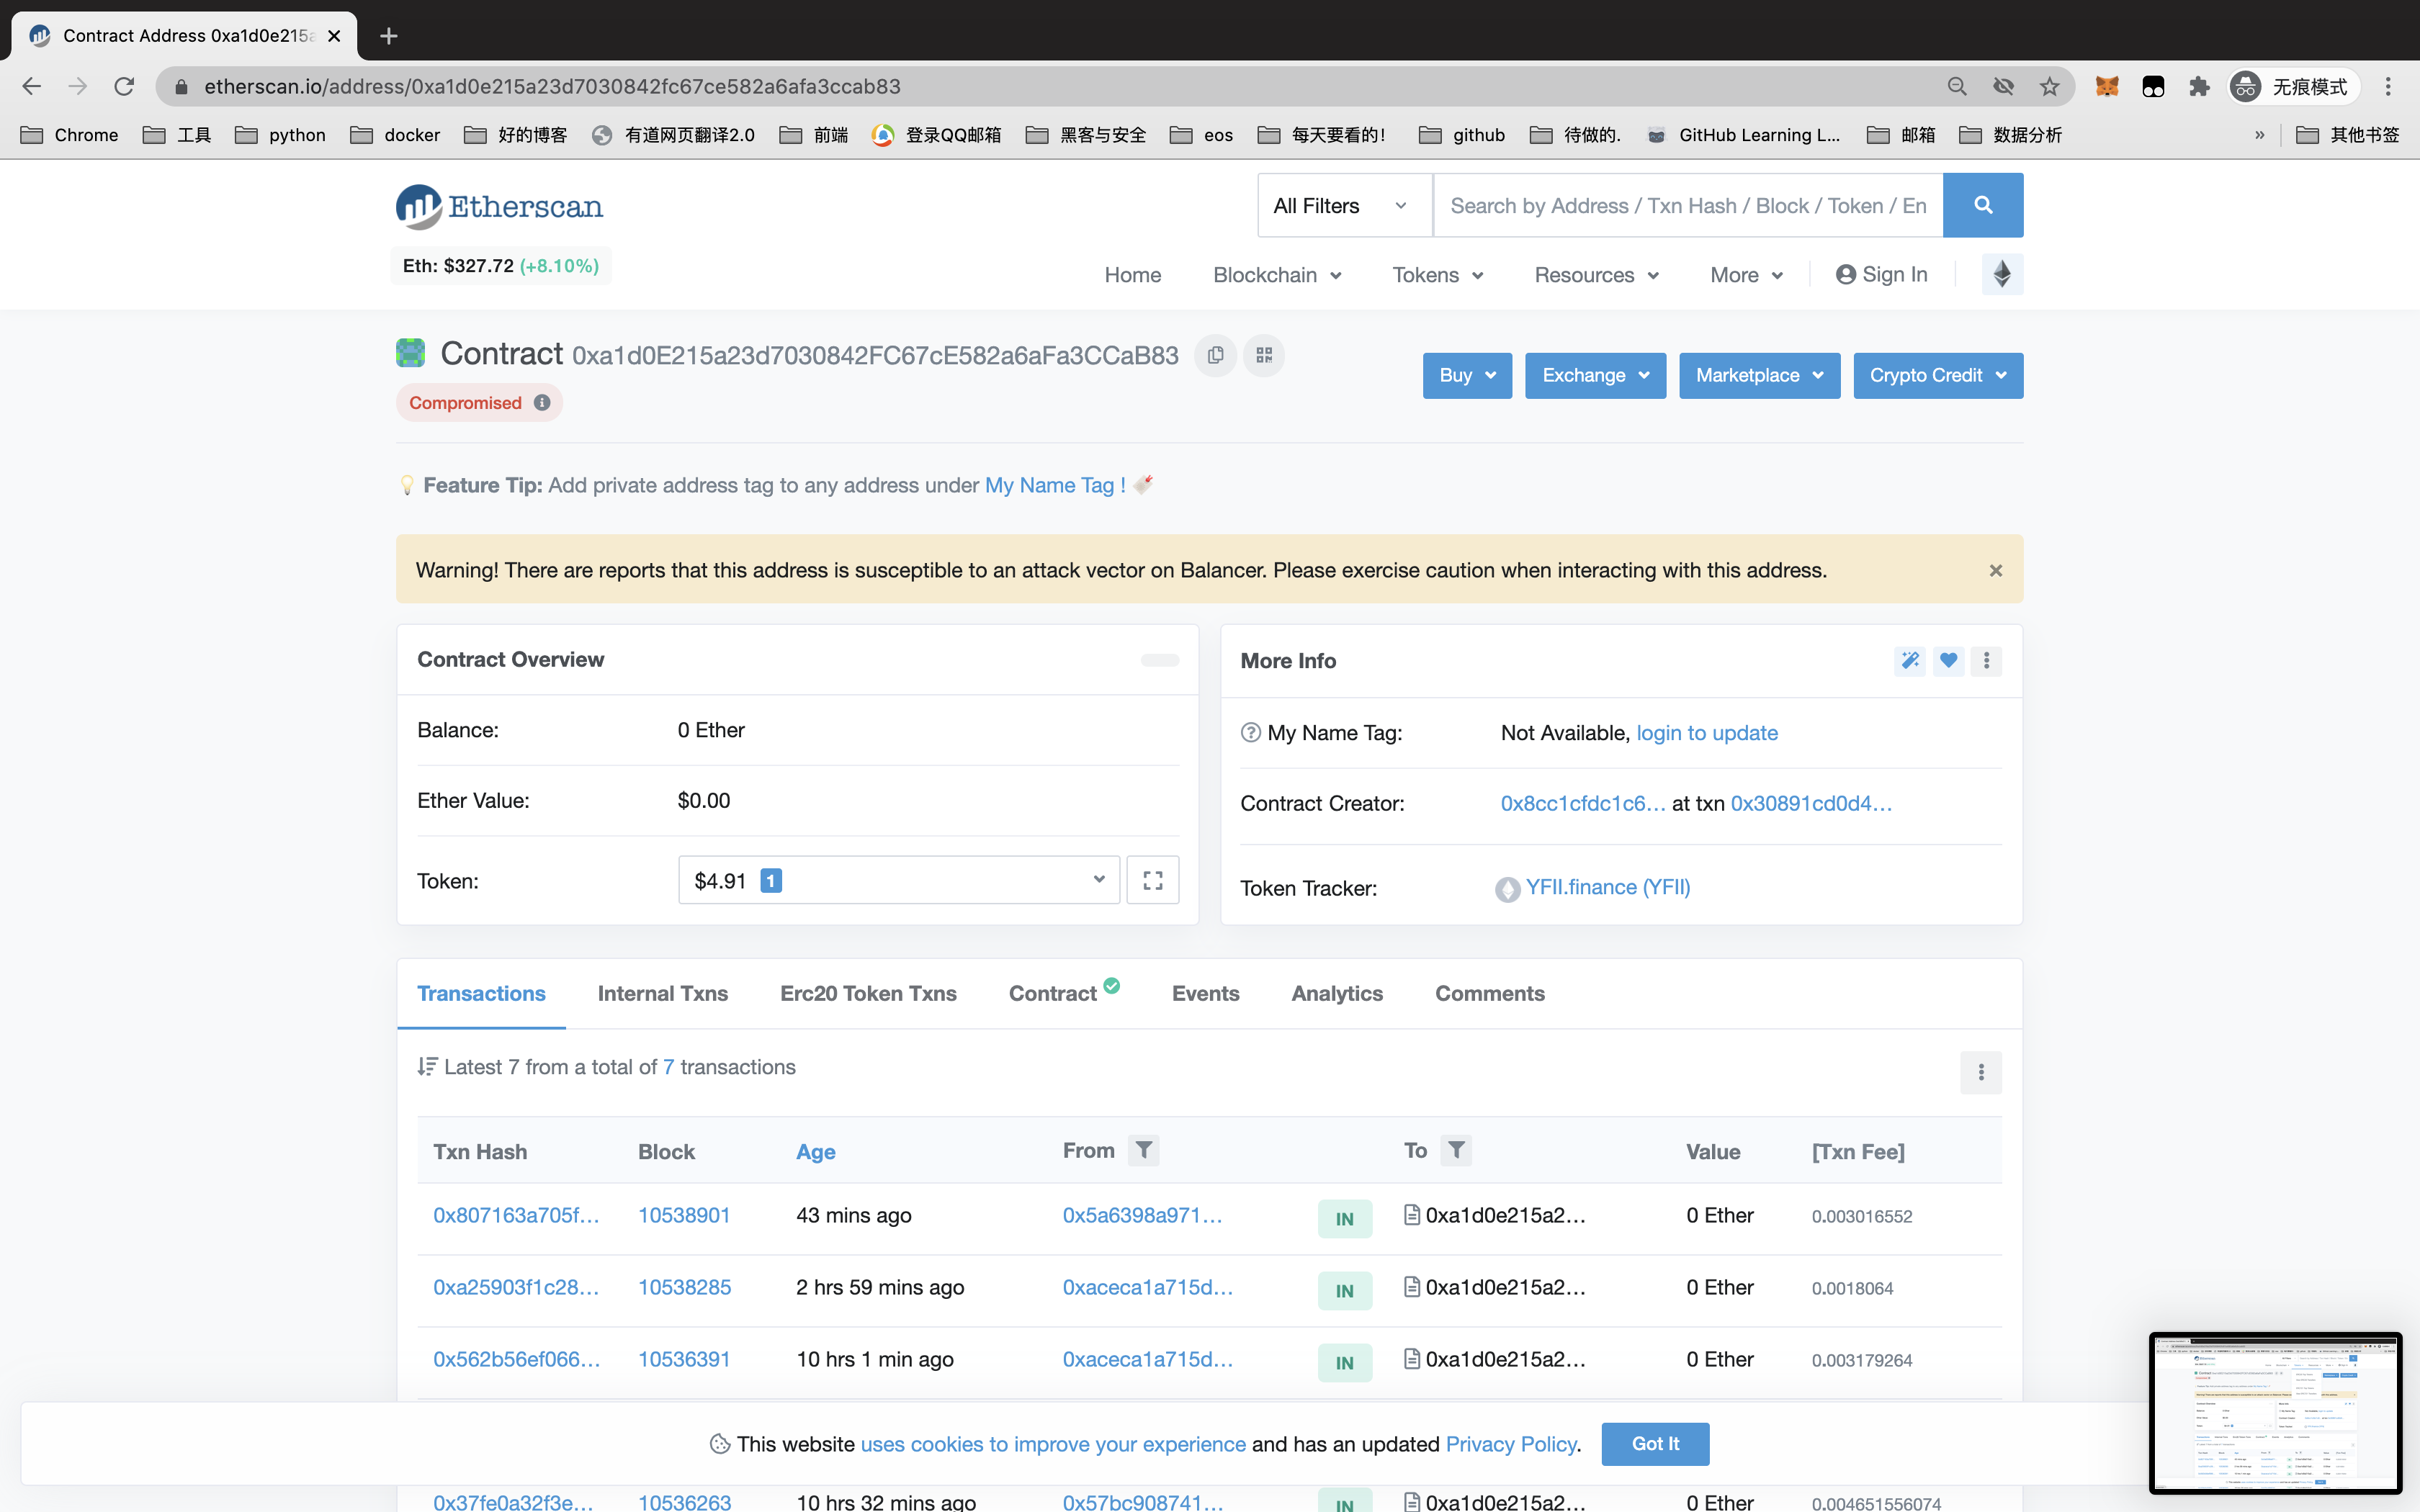Screen dimensions: 2420x1512
Task: Open the YFII.finance token tracker link
Action: point(1607,887)
